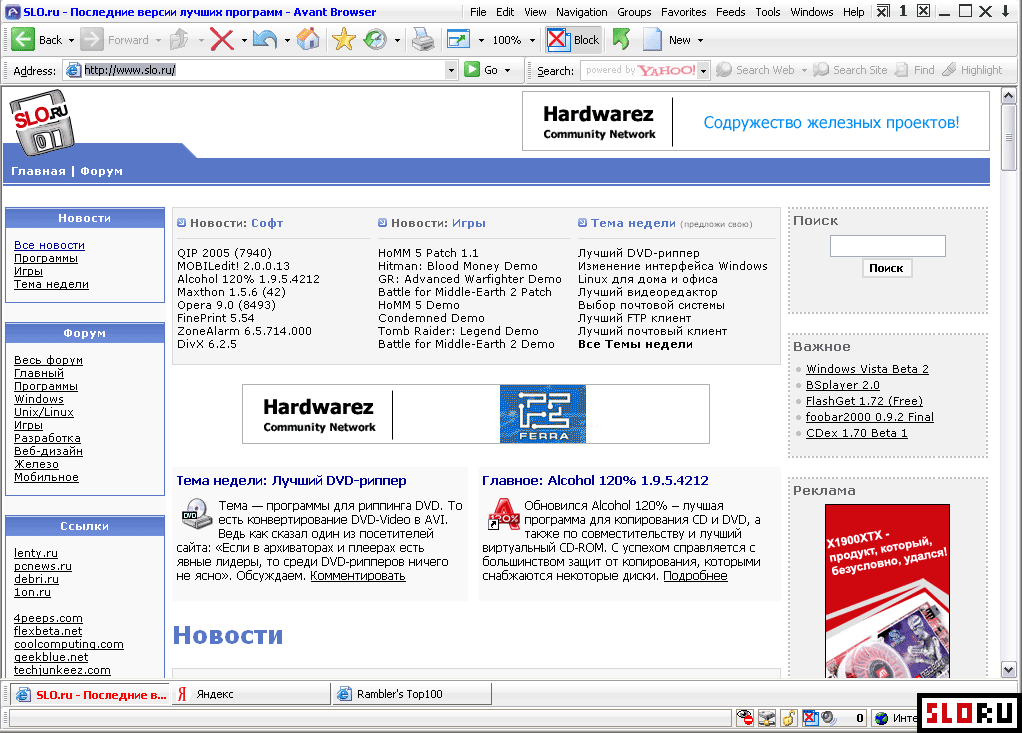This screenshot has width=1022, height=733.
Task: Expand the Stop button dropdown arrow
Action: [244, 40]
